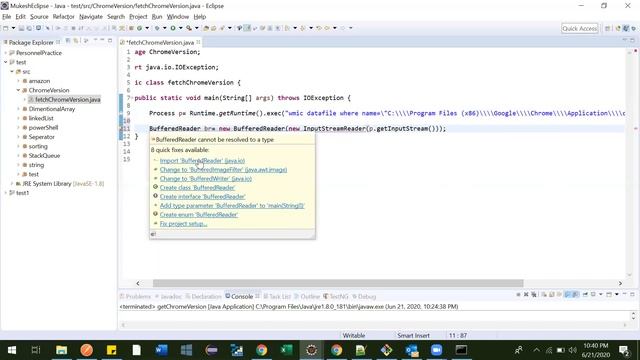The image size is (640, 360).
Task: Click Fix project setup... quick fix
Action: (183, 224)
